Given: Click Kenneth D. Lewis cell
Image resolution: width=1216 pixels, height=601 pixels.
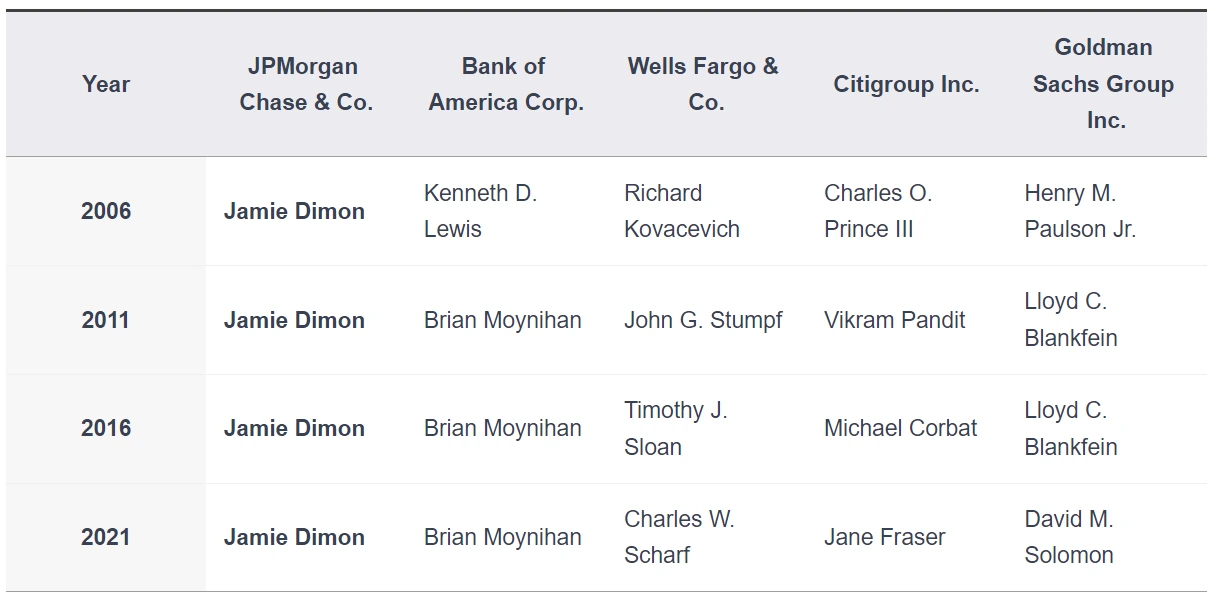Looking at the screenshot, I should tap(480, 211).
